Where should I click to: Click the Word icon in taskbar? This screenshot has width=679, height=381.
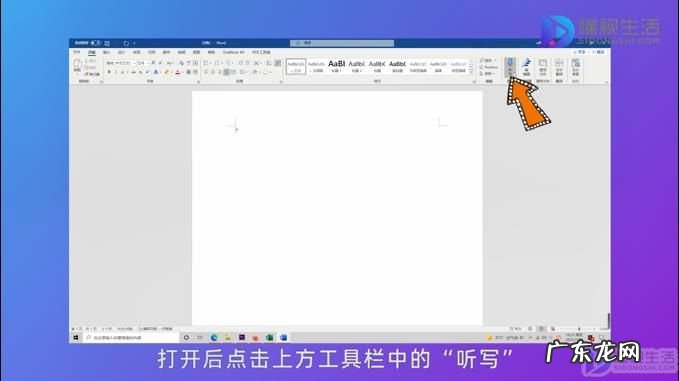[x=283, y=337]
